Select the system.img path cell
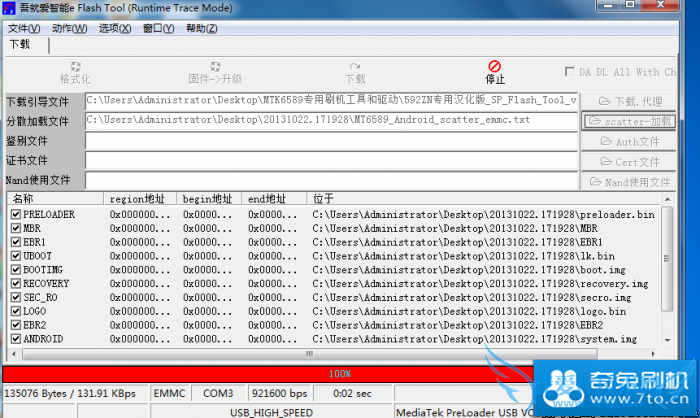The image size is (700, 418). (x=475, y=339)
